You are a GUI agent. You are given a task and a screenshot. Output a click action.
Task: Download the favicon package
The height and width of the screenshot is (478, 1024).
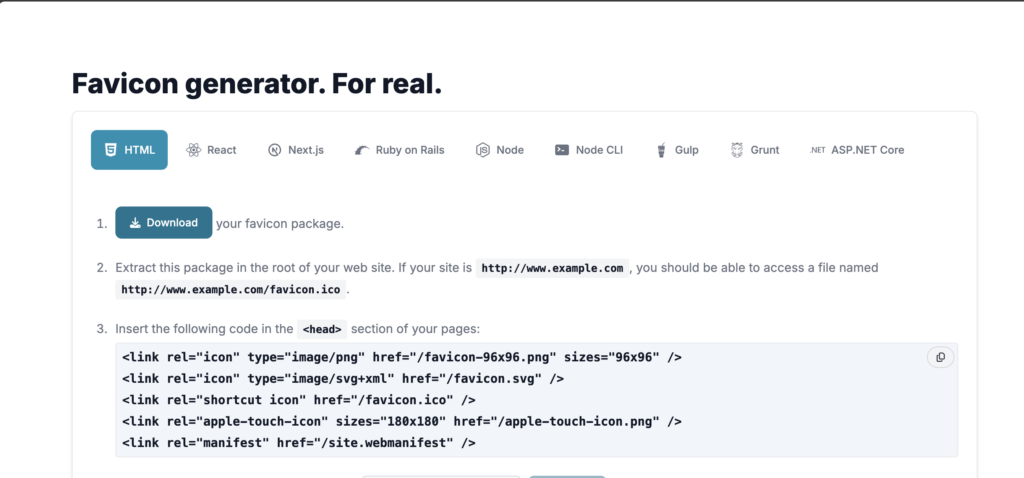164,223
